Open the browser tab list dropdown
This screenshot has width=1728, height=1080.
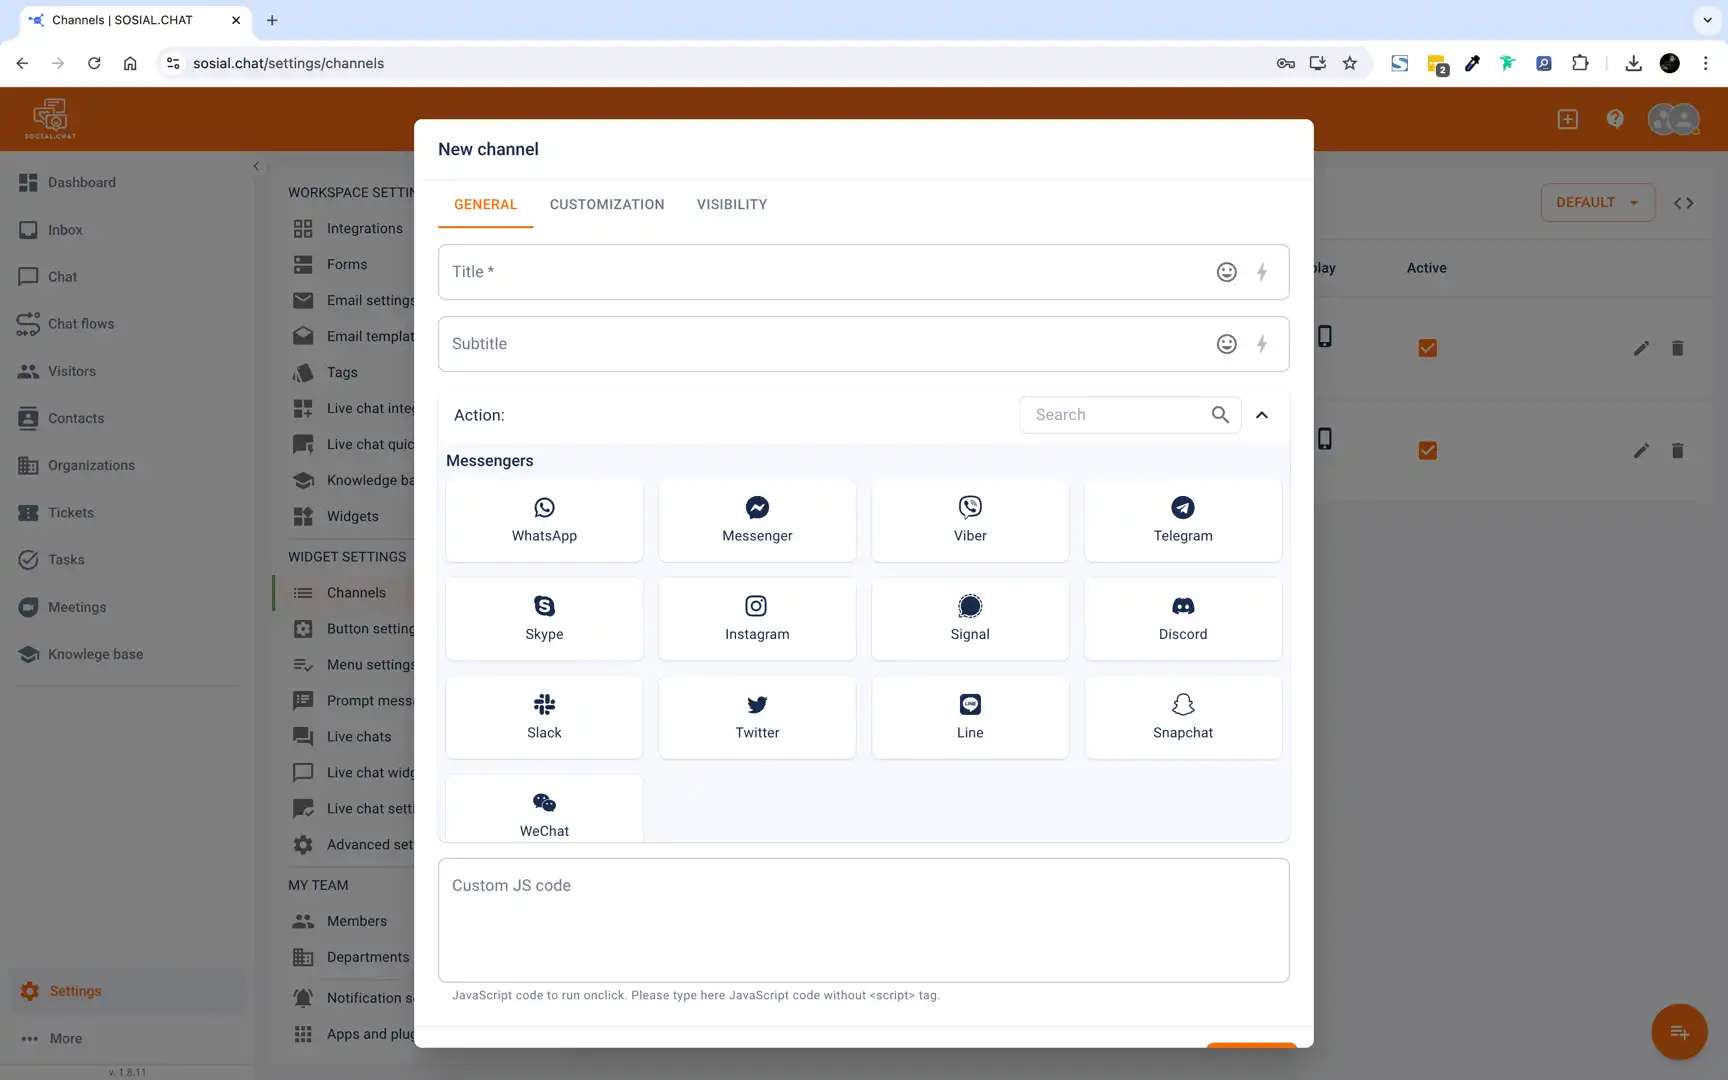tap(1706, 20)
